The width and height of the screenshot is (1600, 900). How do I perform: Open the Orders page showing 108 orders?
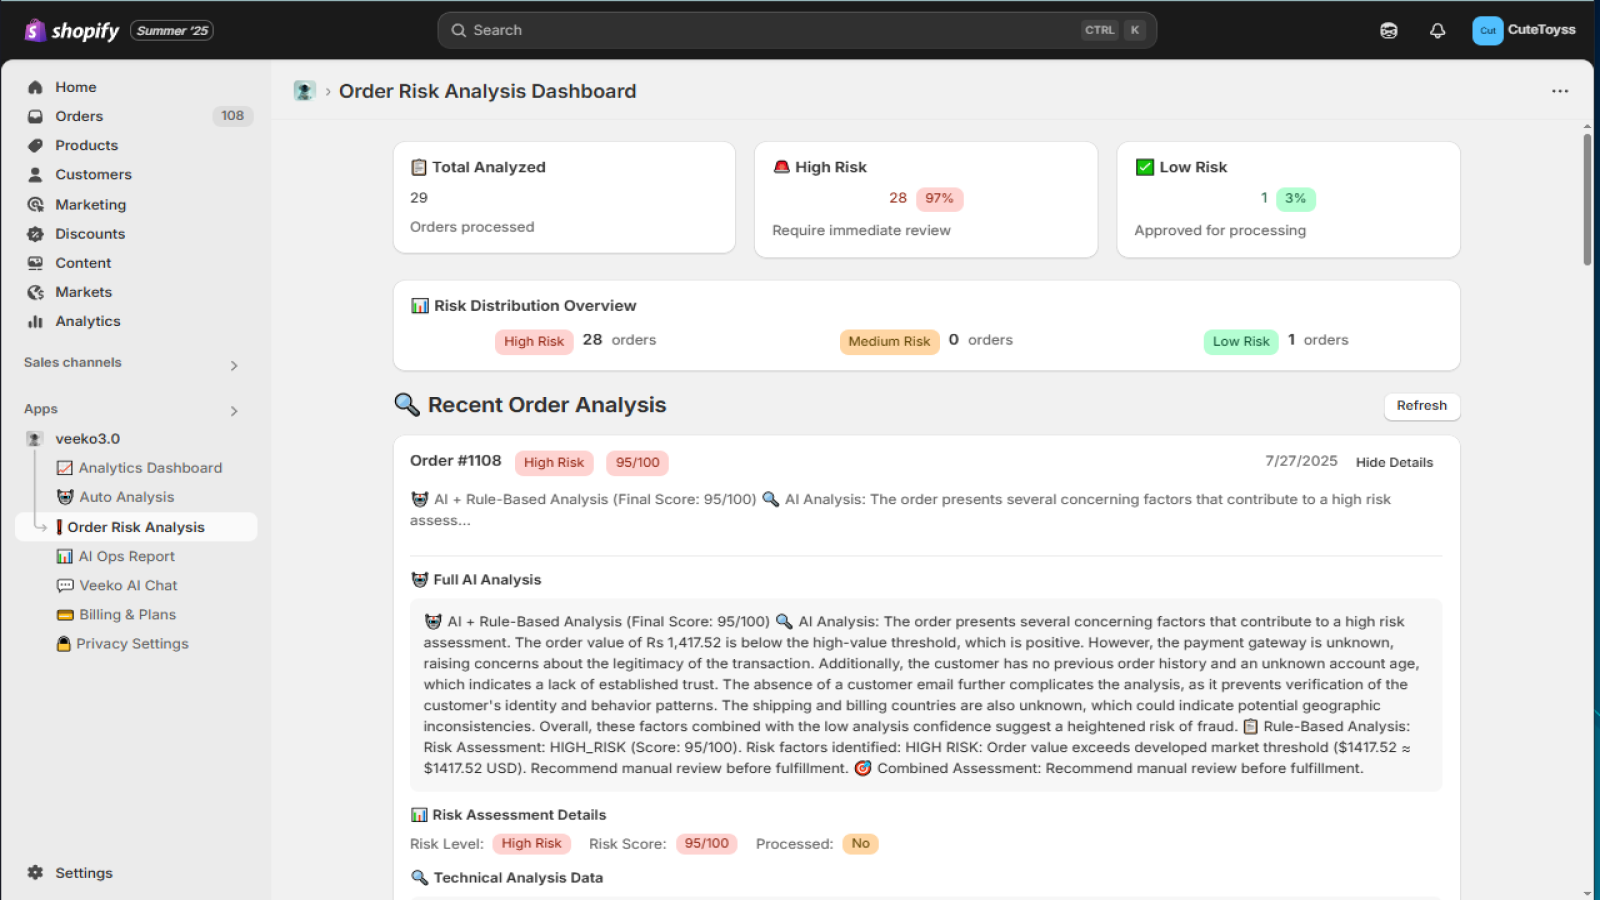click(79, 116)
